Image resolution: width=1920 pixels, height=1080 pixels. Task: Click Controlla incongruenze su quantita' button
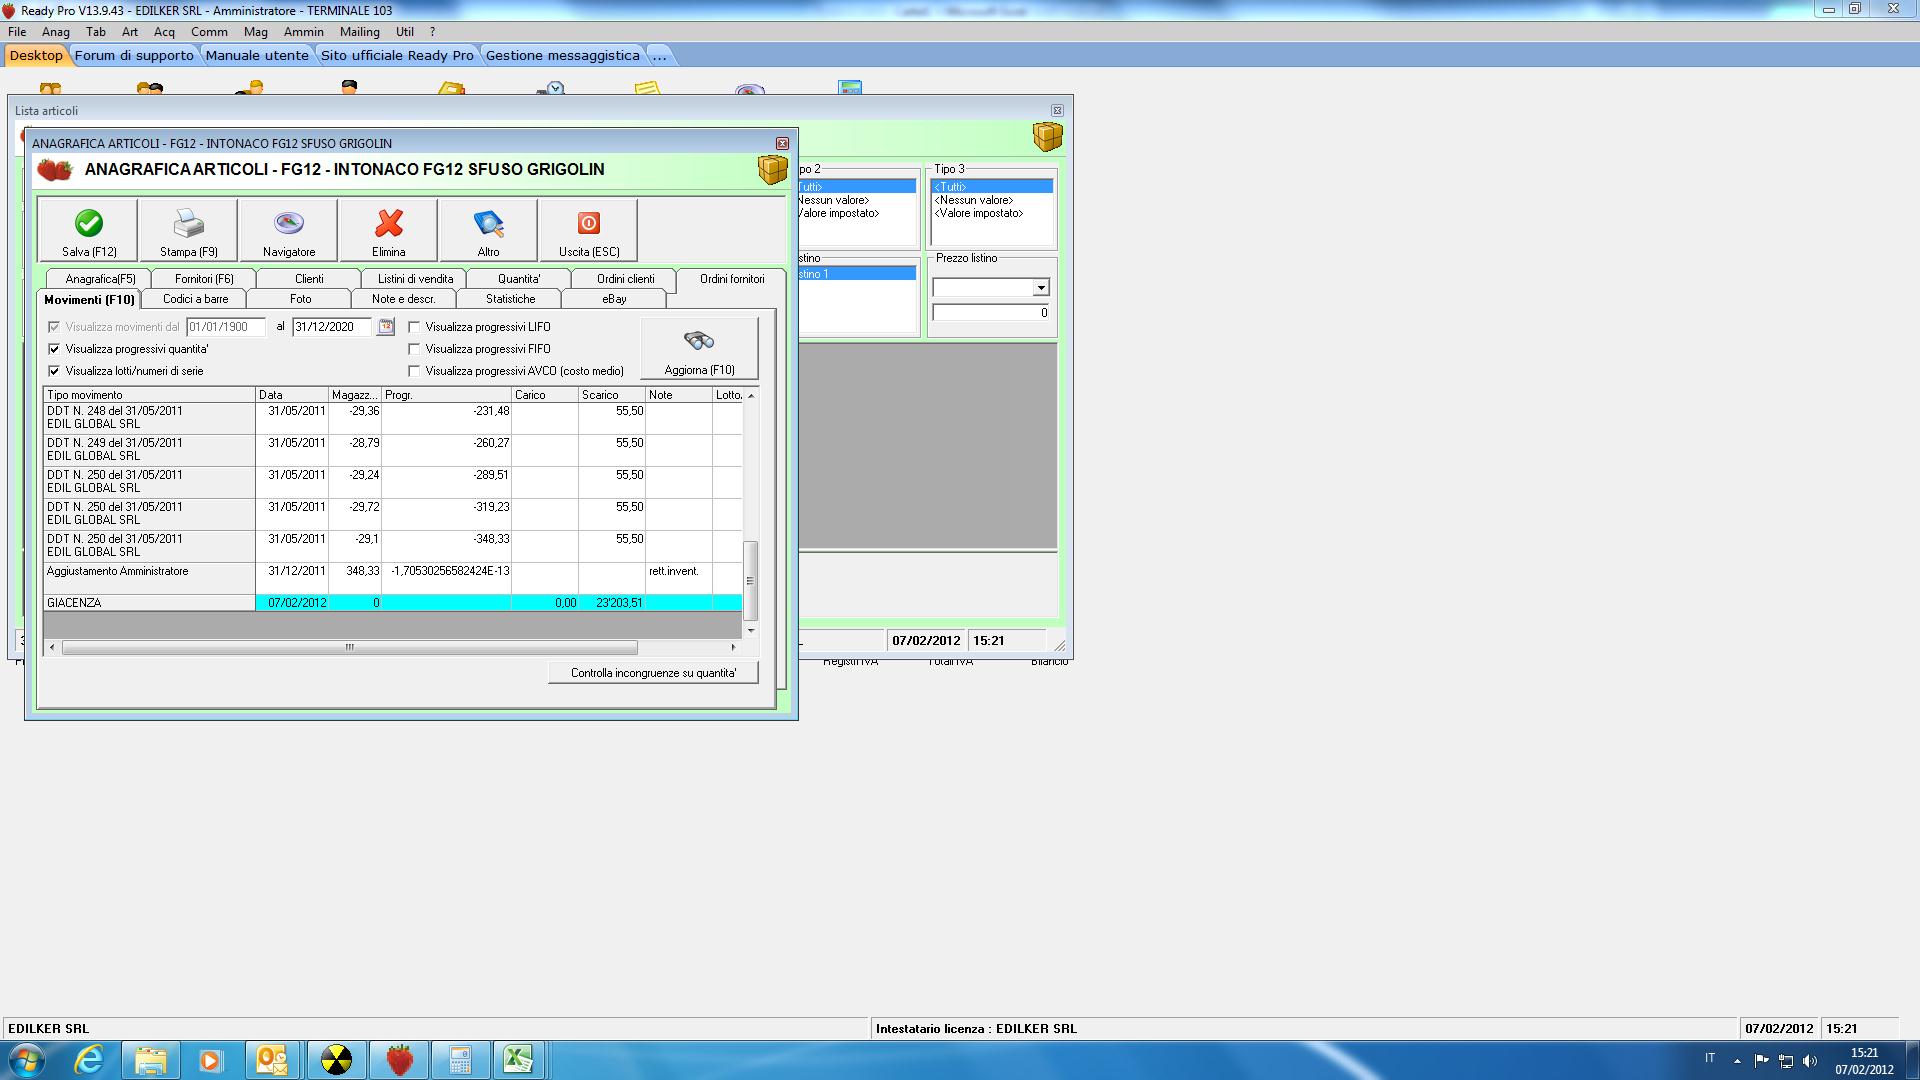point(653,673)
